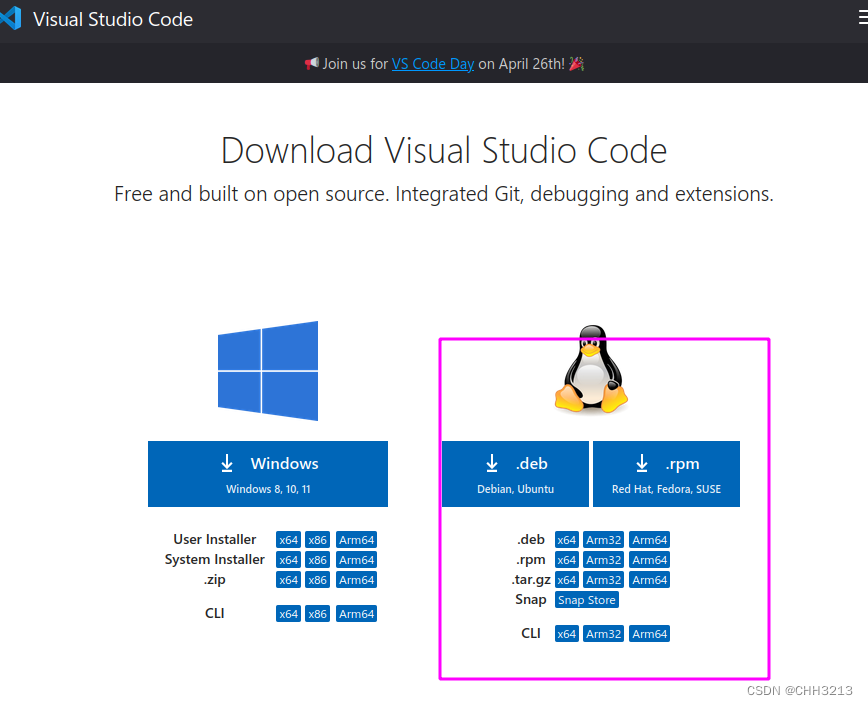Click the CLI label under Linux
868x705 pixels.
pos(531,633)
